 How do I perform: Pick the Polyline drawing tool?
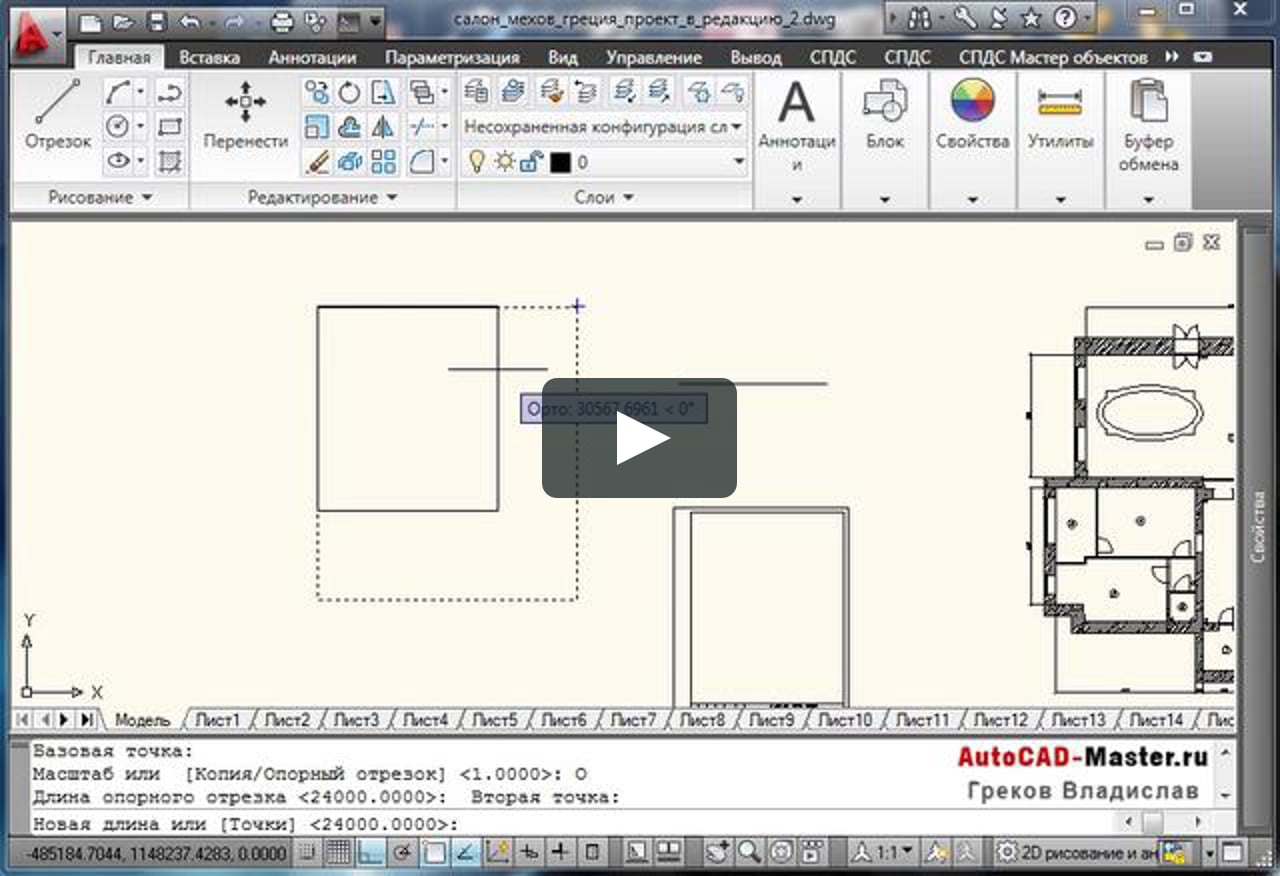click(170, 93)
